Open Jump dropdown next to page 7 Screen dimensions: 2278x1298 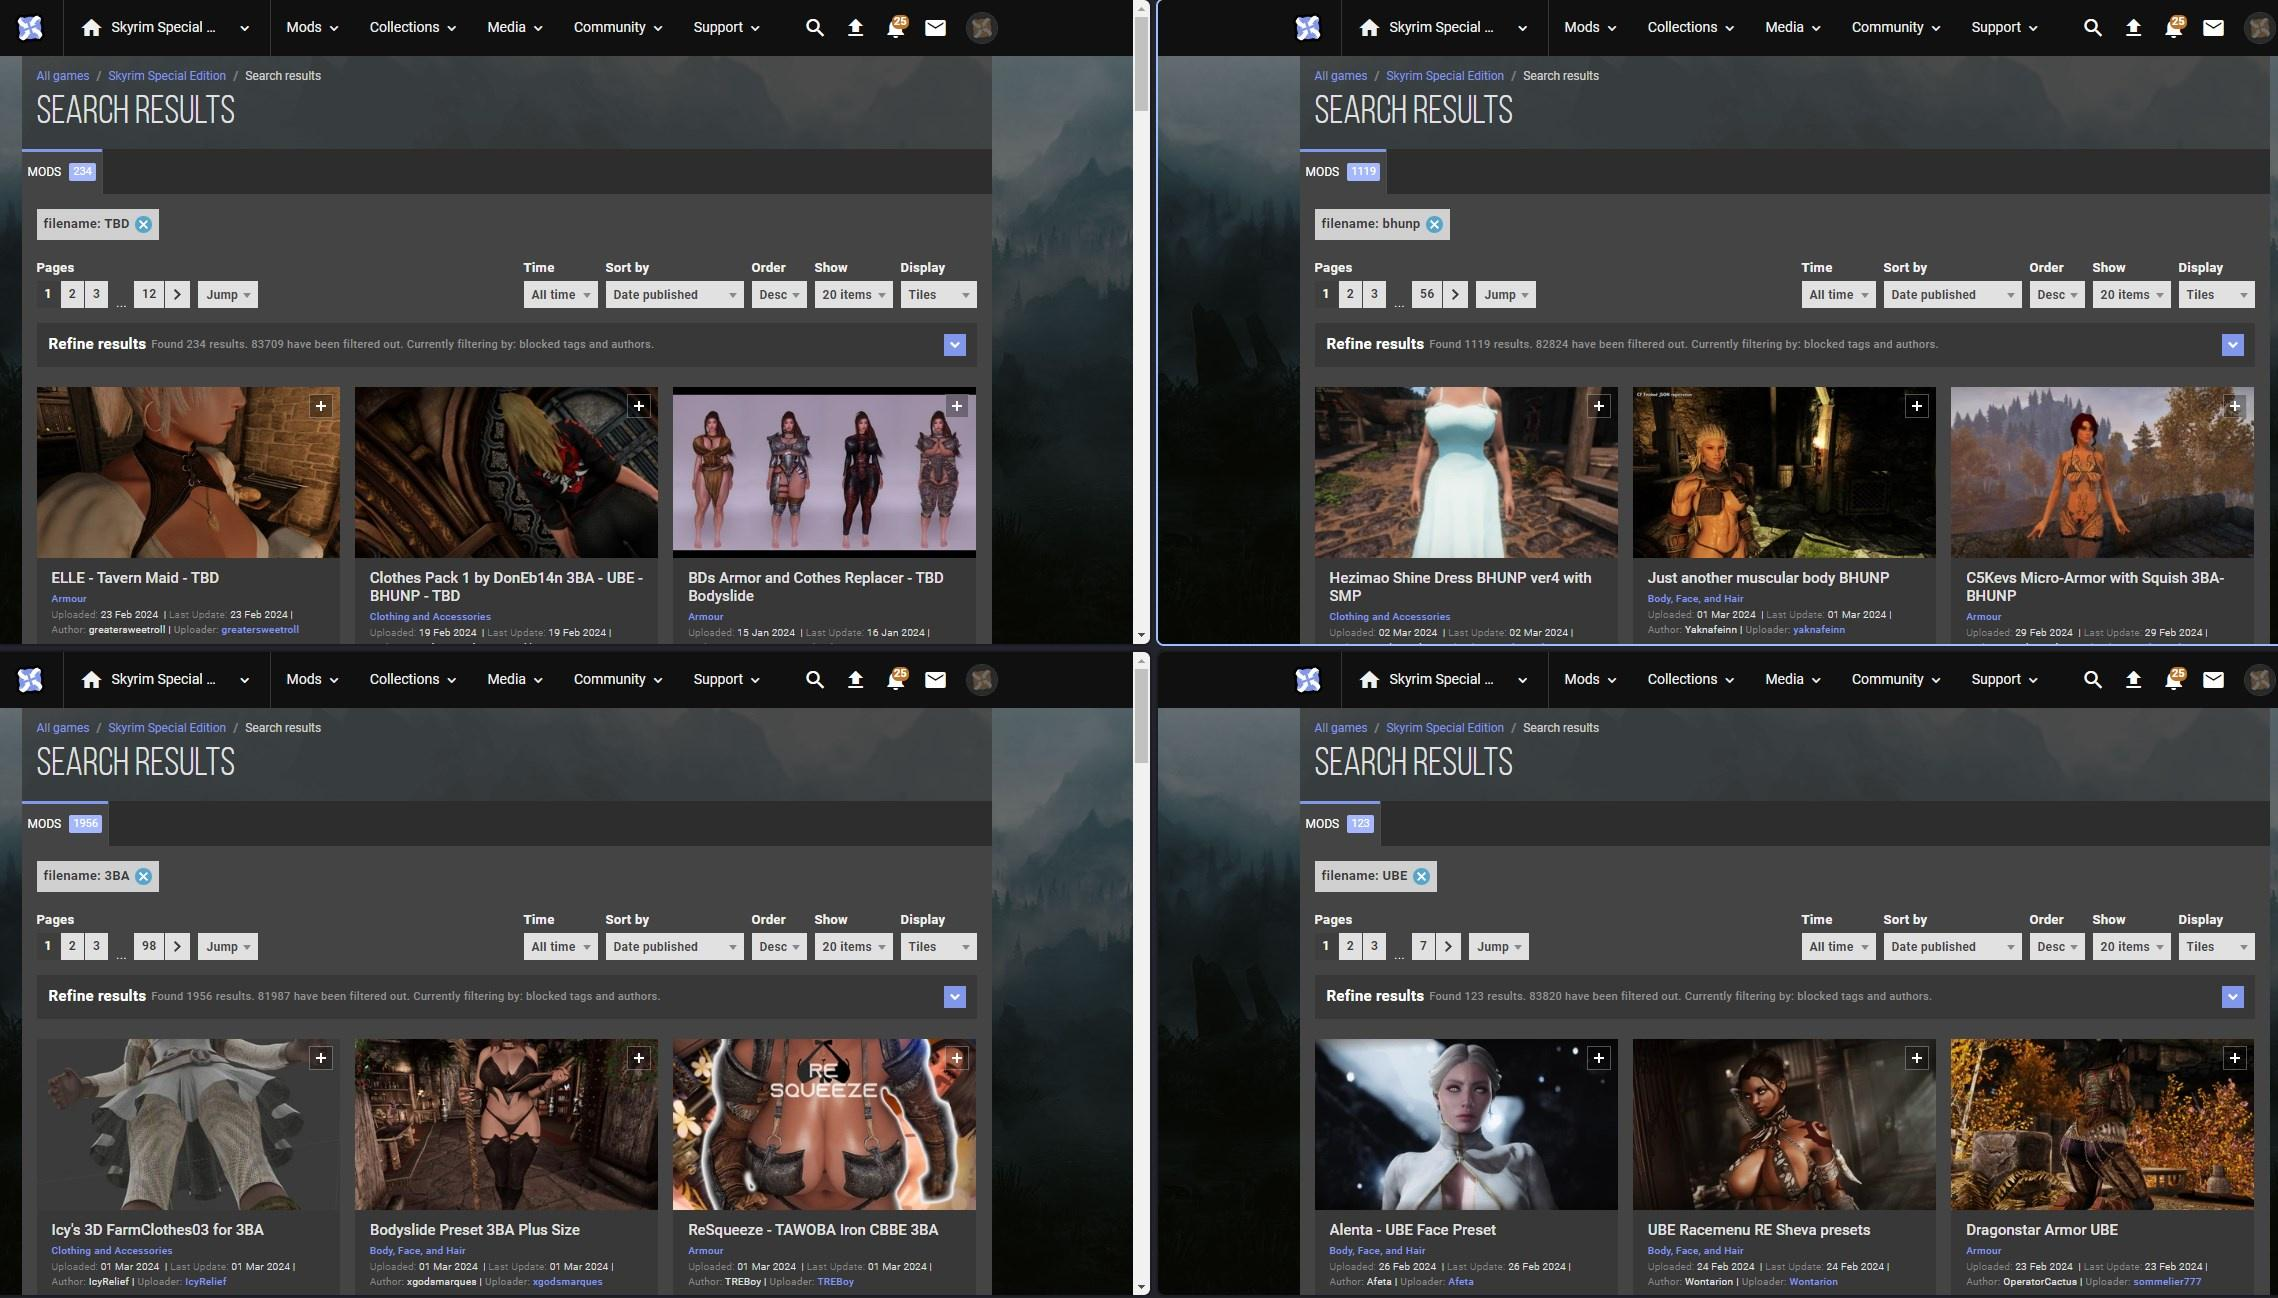[1498, 946]
